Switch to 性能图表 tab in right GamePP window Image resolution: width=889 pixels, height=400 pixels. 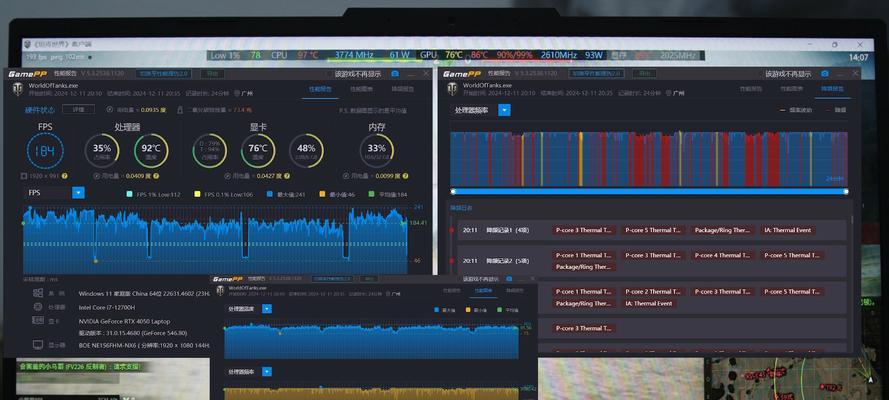pyautogui.click(x=791, y=89)
